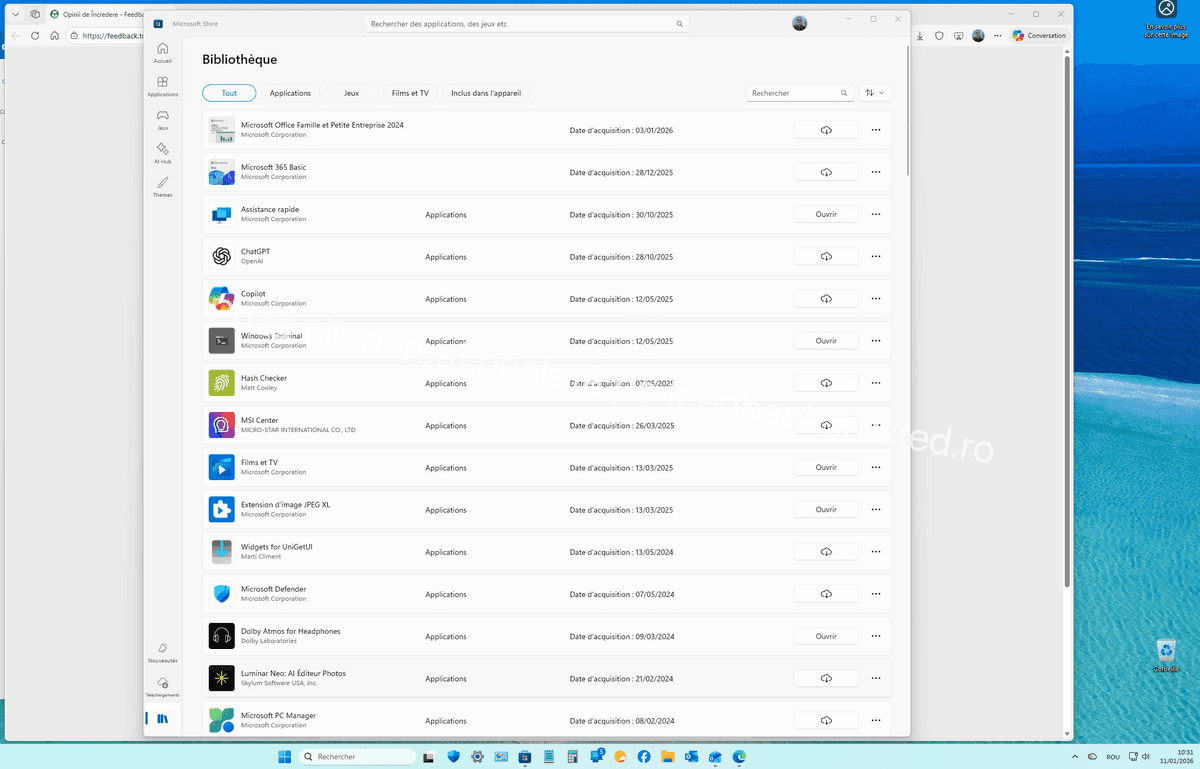The height and width of the screenshot is (769, 1200).
Task: Open Thèmes in the sidebar
Action: coord(162,186)
